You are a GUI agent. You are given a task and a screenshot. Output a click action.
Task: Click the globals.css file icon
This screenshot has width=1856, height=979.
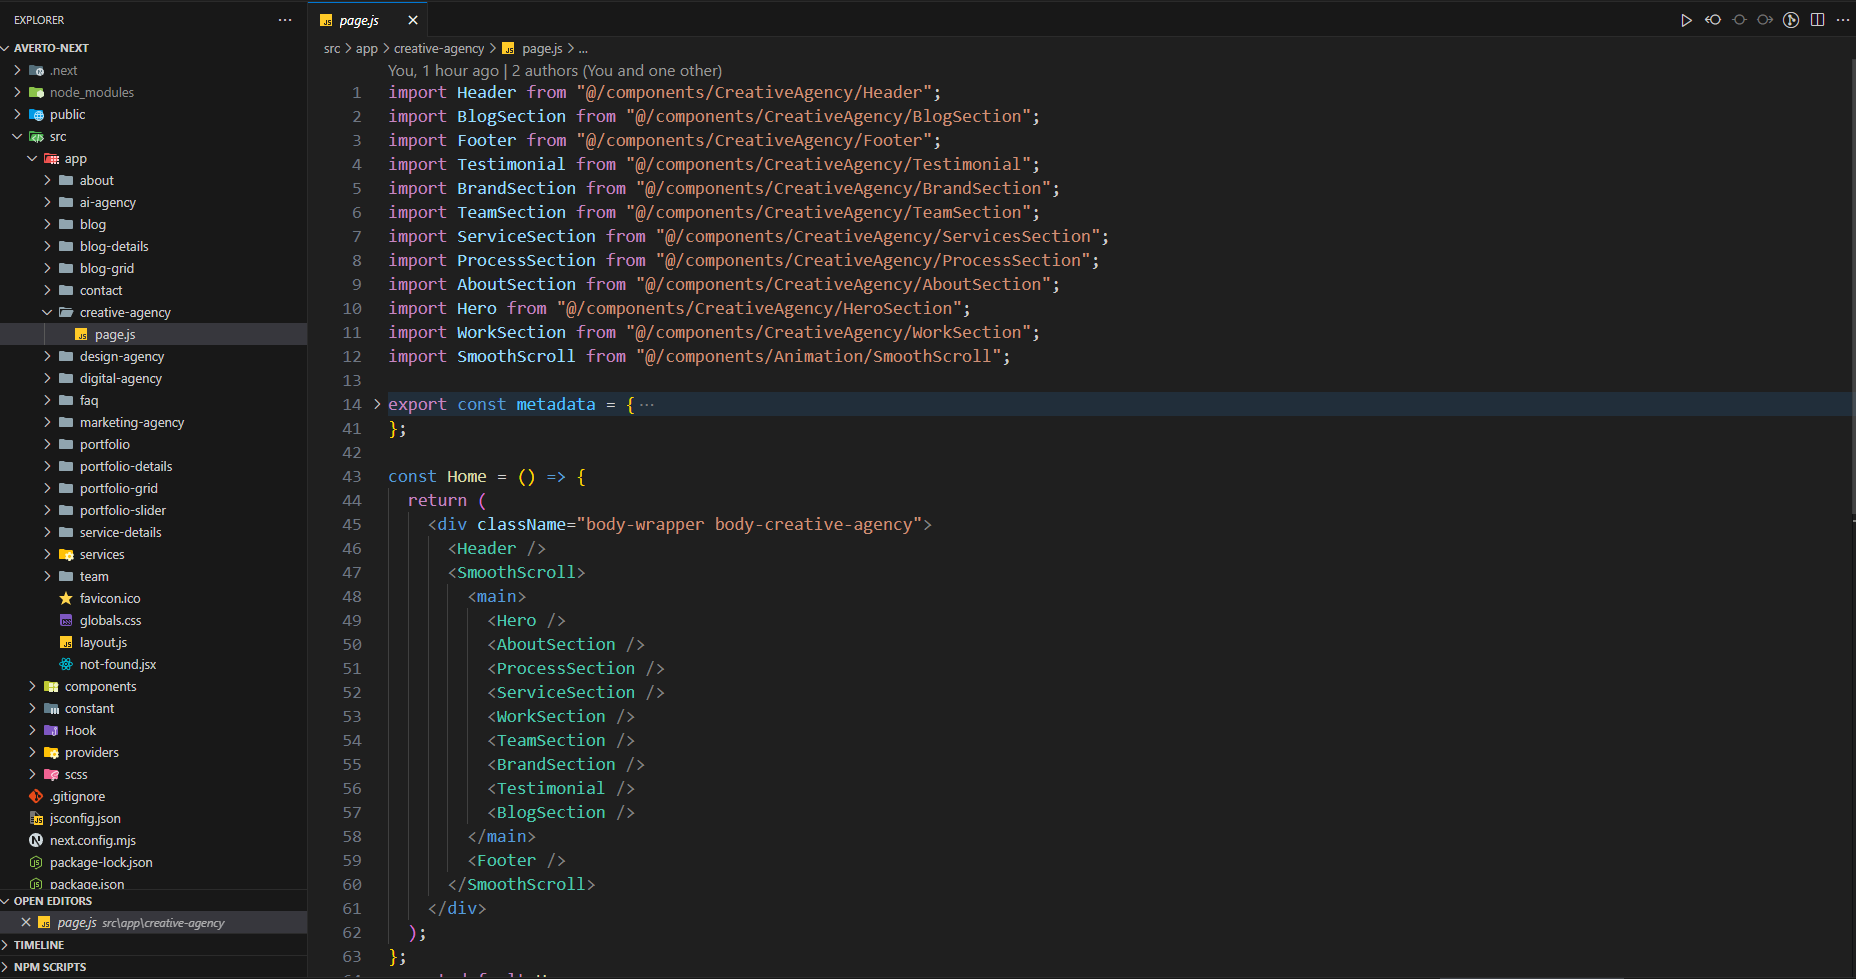click(x=66, y=620)
